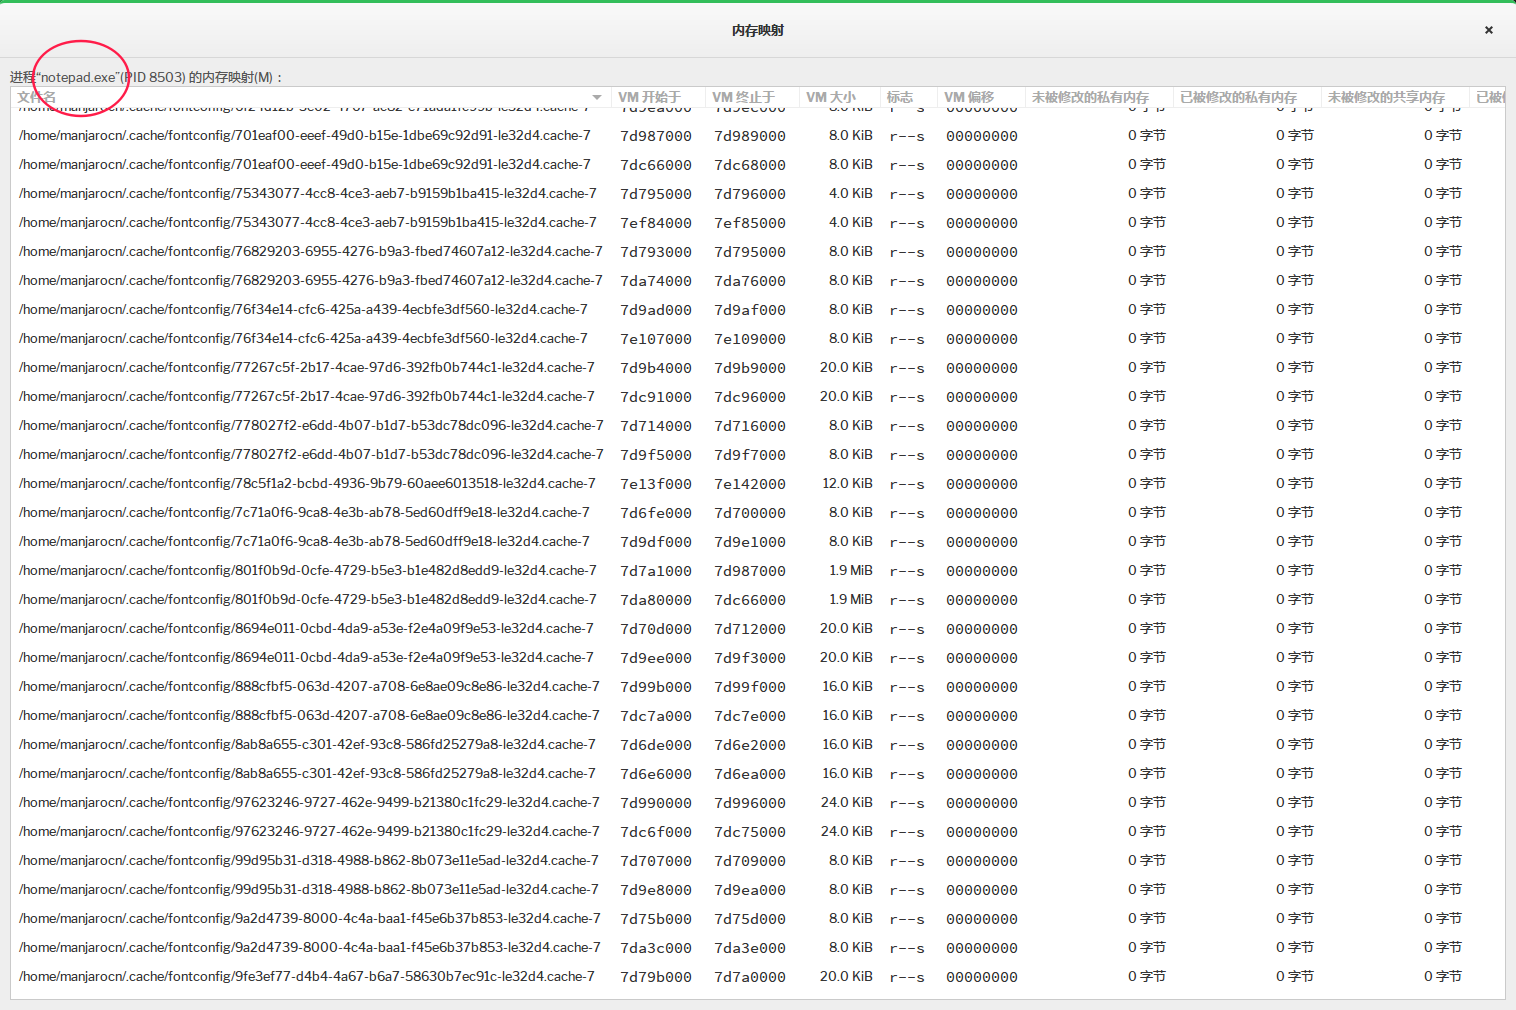Select the VM start address 7d9ad000
This screenshot has width=1516, height=1010.
pyautogui.click(x=656, y=310)
